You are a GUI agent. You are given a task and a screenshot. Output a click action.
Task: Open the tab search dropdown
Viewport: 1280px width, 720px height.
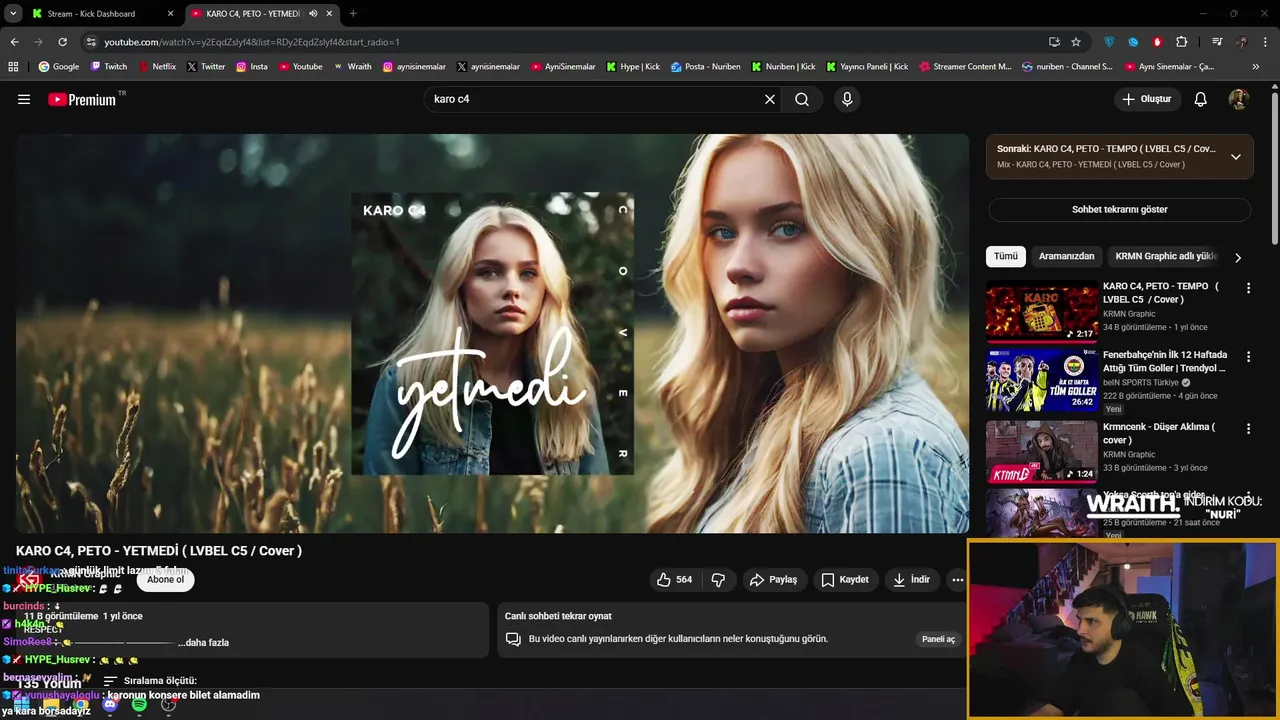coord(13,14)
